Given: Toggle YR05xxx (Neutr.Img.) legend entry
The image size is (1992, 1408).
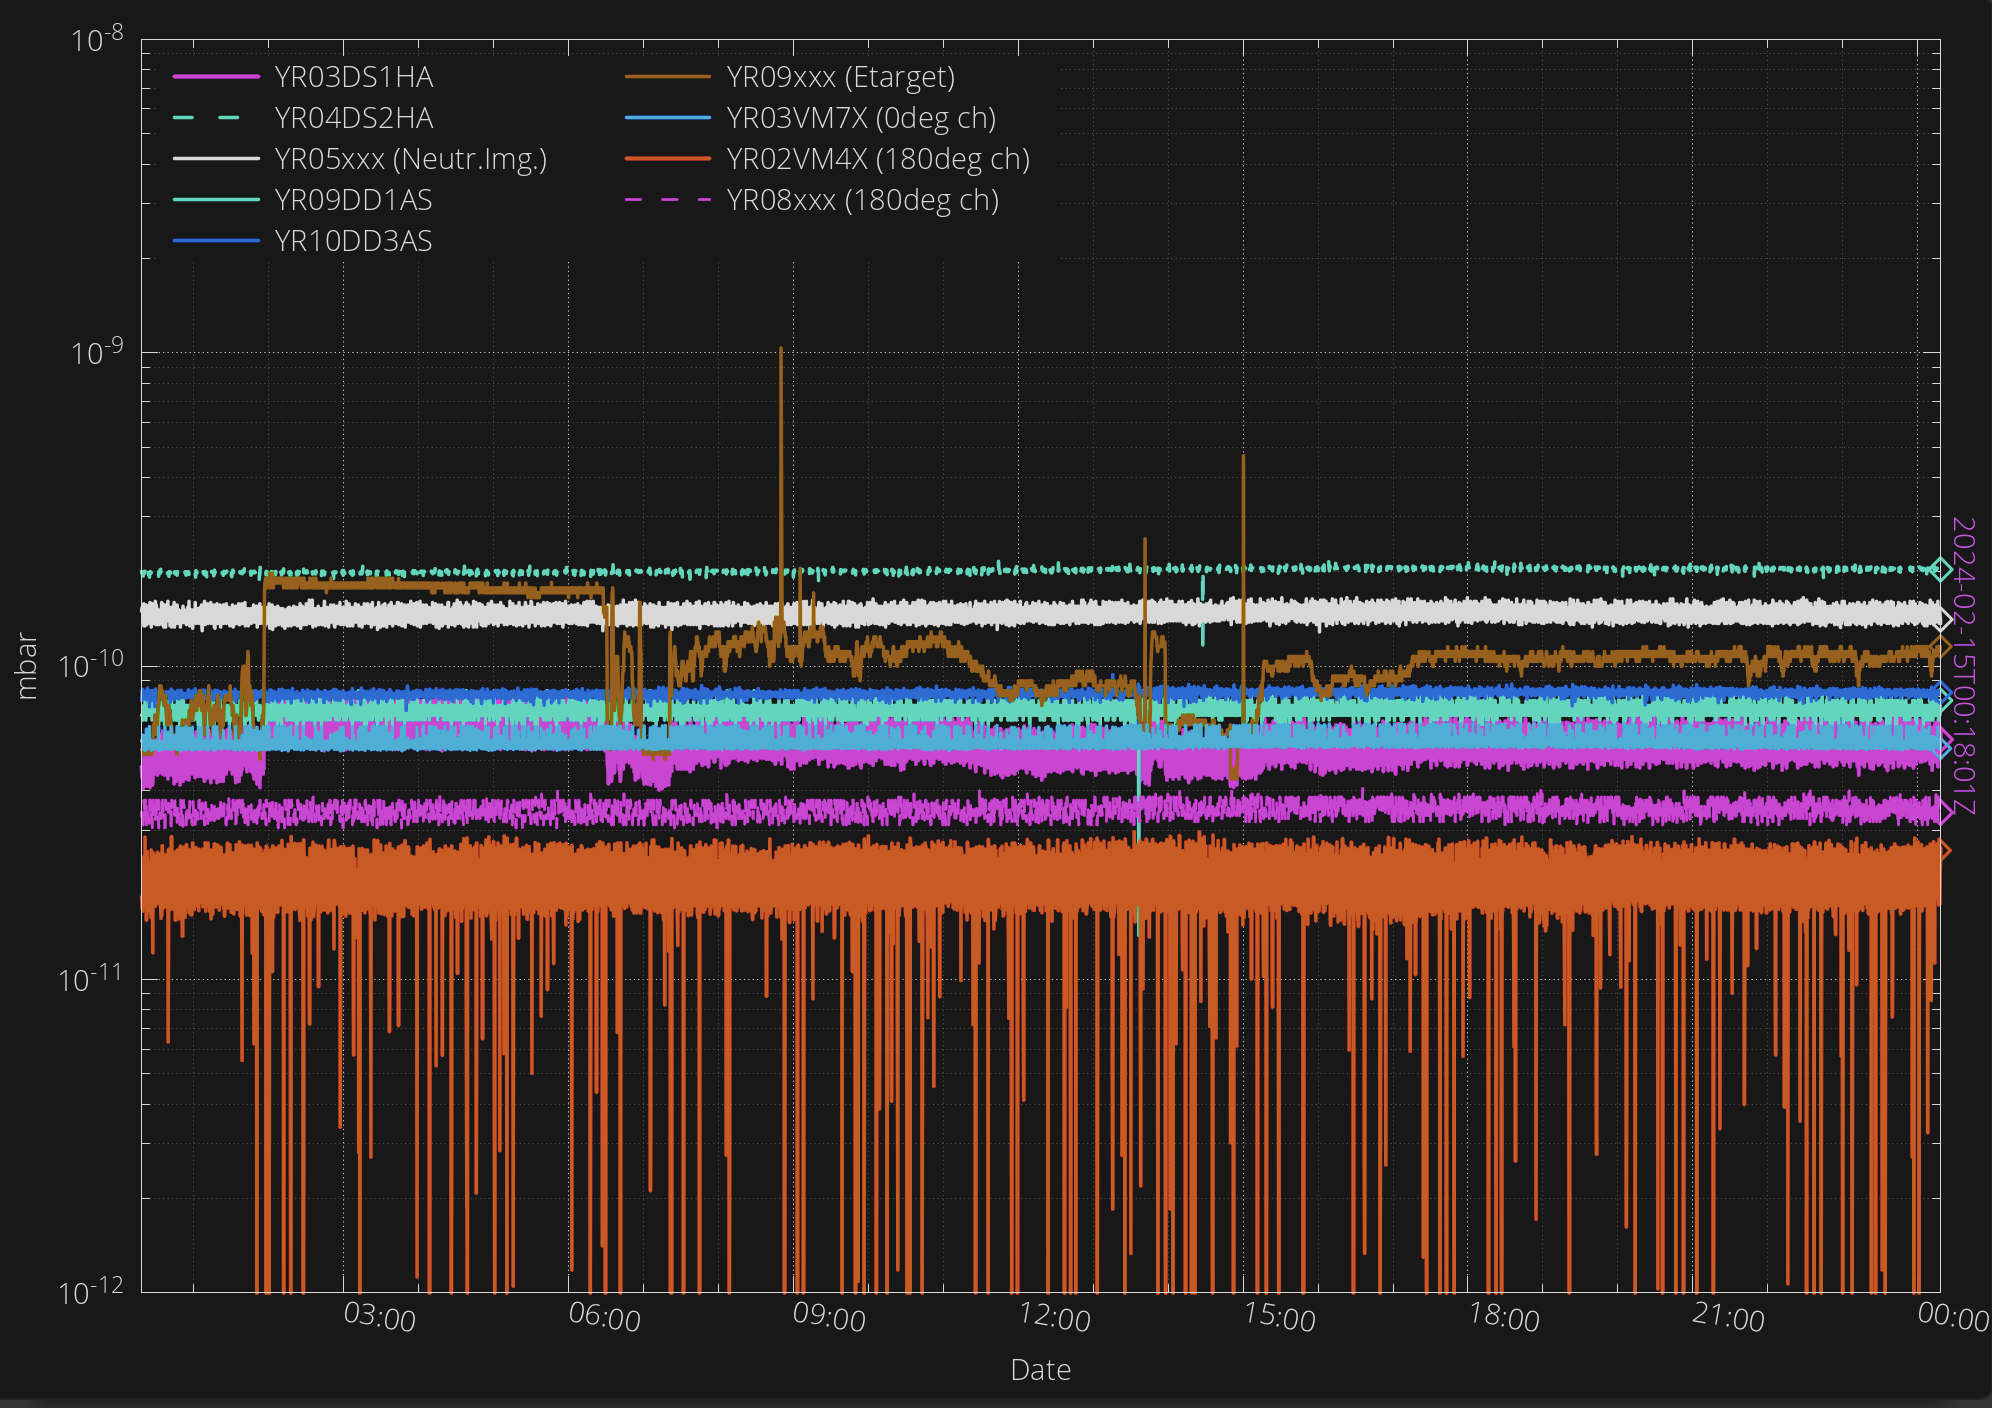Looking at the screenshot, I should [410, 159].
